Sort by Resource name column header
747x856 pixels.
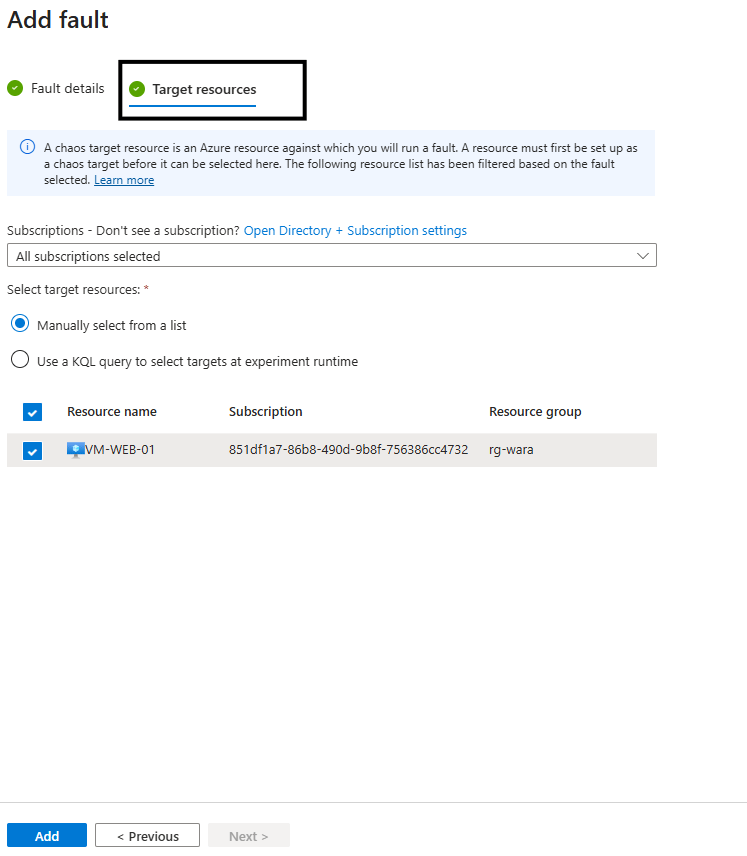point(112,412)
